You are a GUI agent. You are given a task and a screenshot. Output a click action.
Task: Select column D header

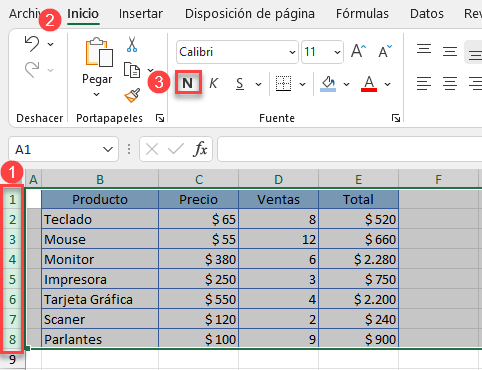pyautogui.click(x=279, y=179)
